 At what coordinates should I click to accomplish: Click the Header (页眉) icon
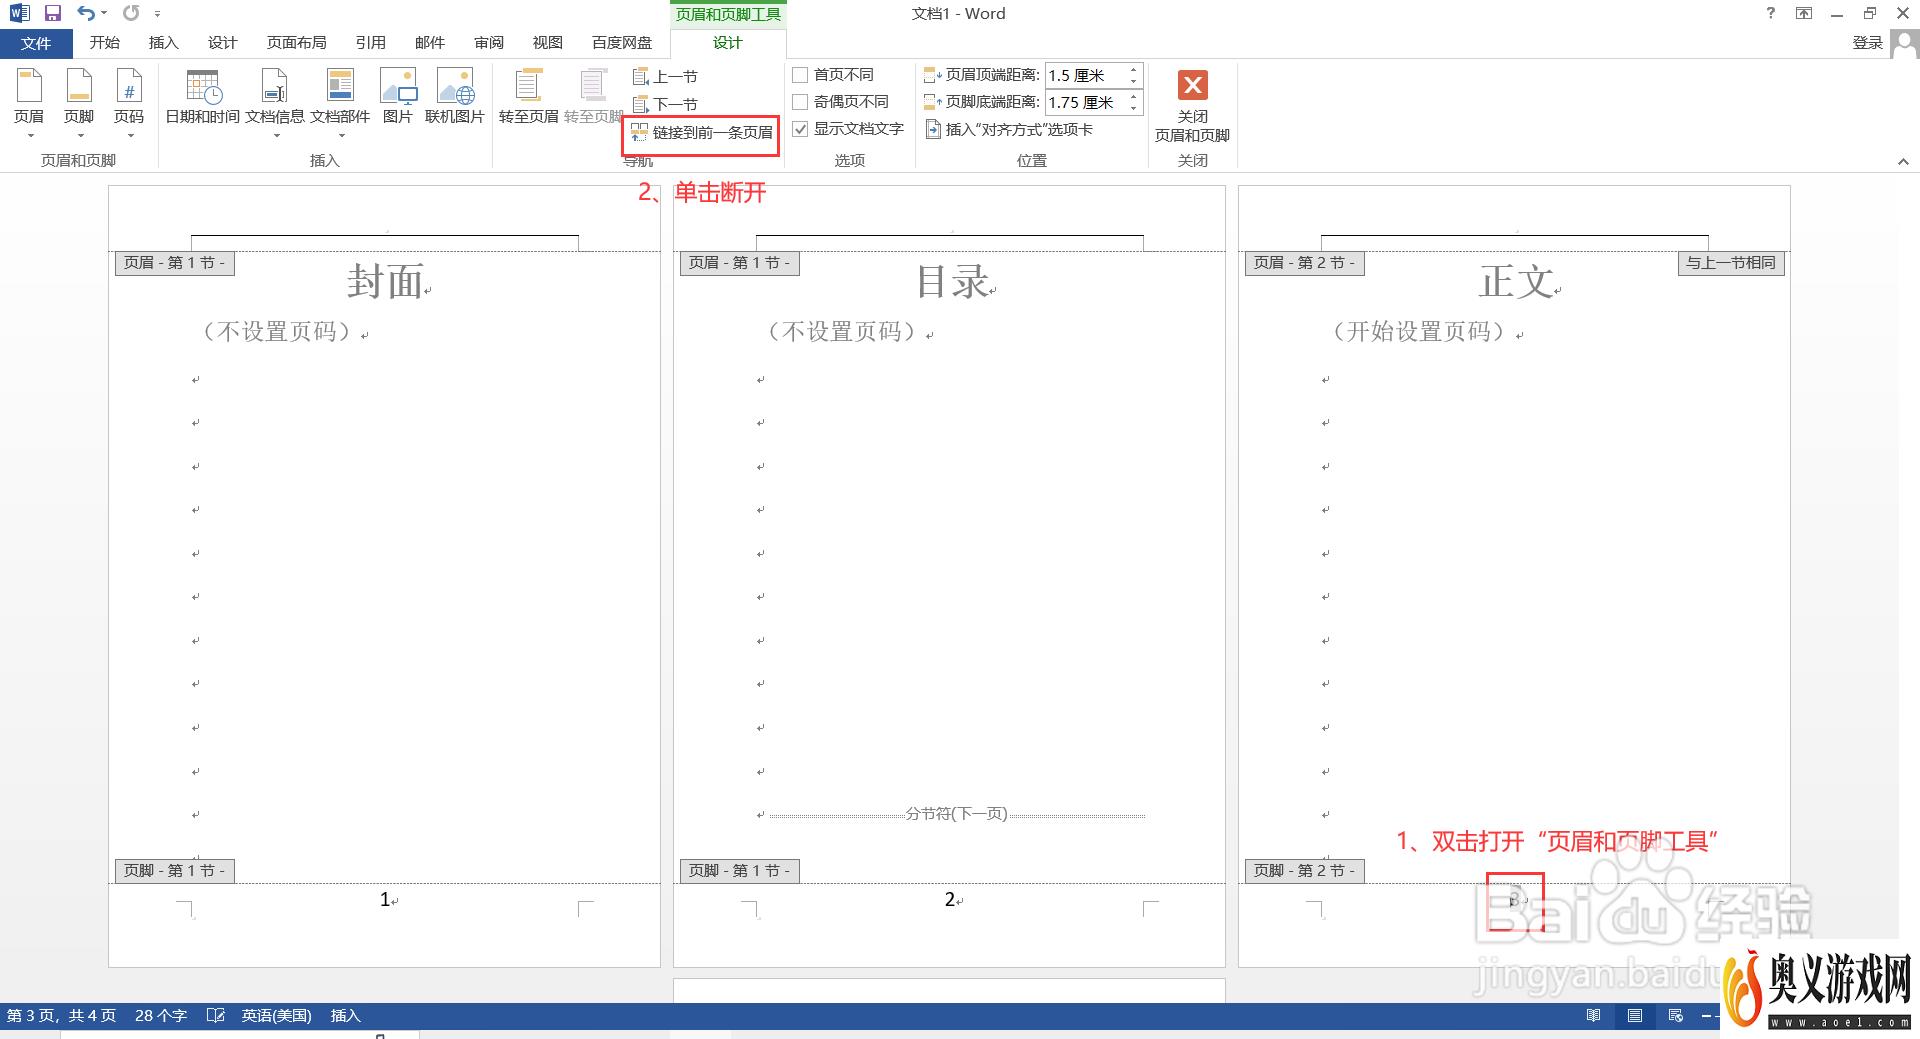(x=29, y=86)
